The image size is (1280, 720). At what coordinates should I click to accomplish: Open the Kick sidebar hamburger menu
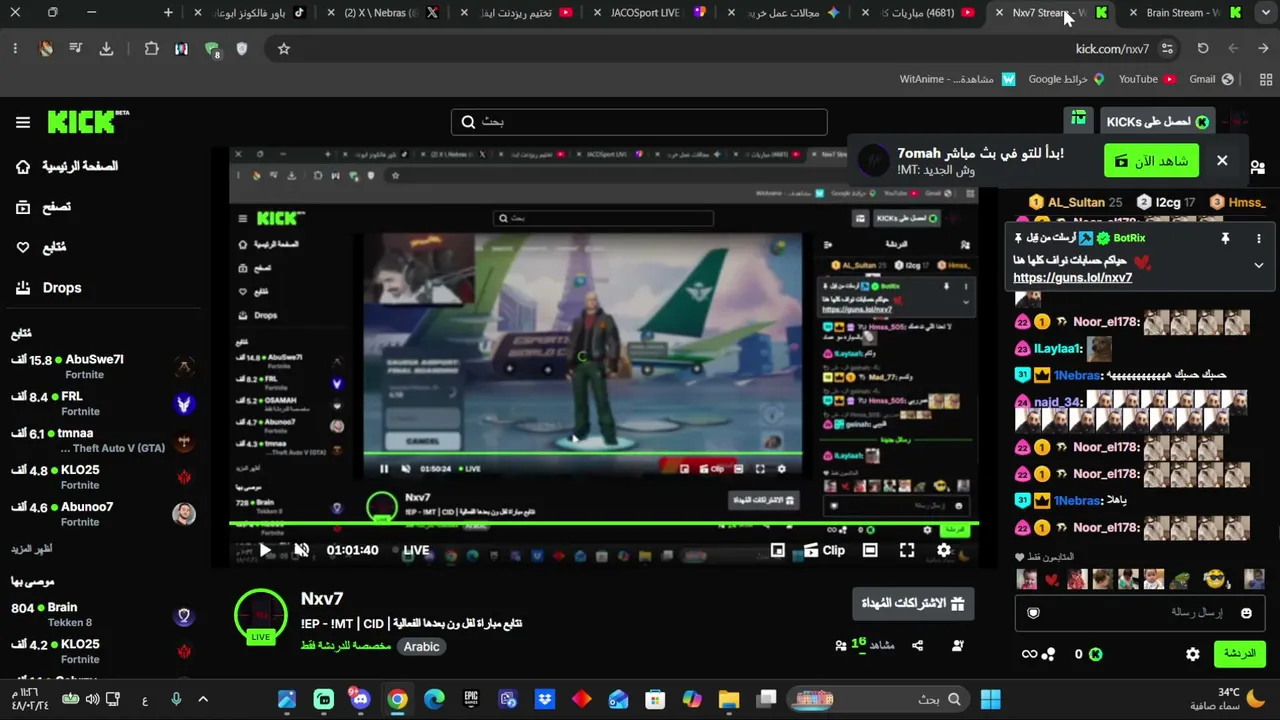point(23,122)
